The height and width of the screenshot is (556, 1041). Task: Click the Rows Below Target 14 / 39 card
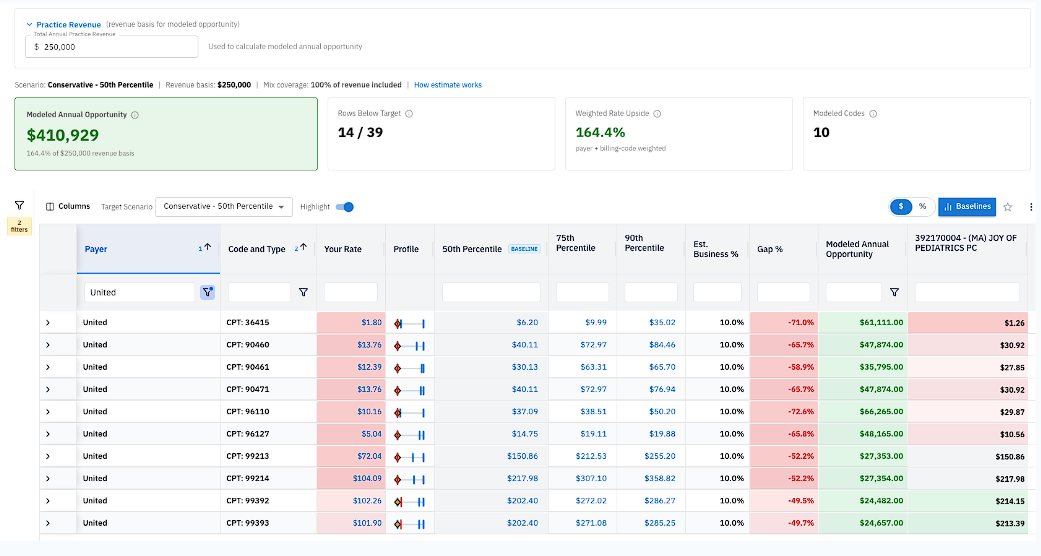(x=441, y=134)
